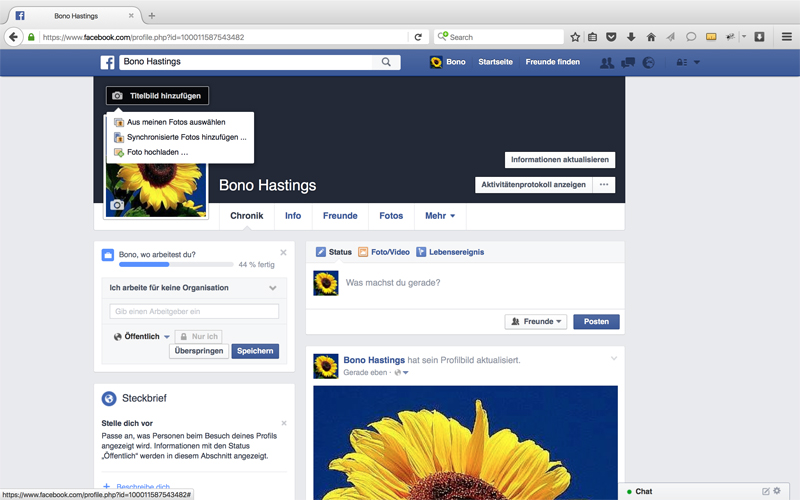Click the search magnifier in Facebook bar
The image size is (800, 500).
(x=386, y=62)
